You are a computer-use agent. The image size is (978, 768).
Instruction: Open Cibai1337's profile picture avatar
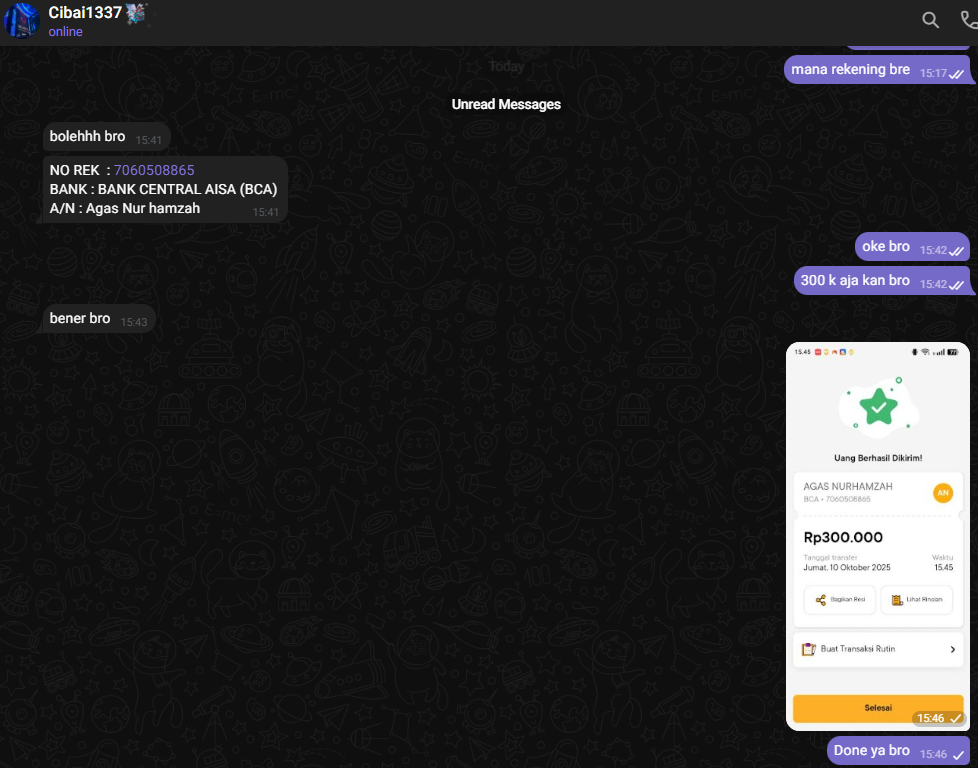point(21,20)
